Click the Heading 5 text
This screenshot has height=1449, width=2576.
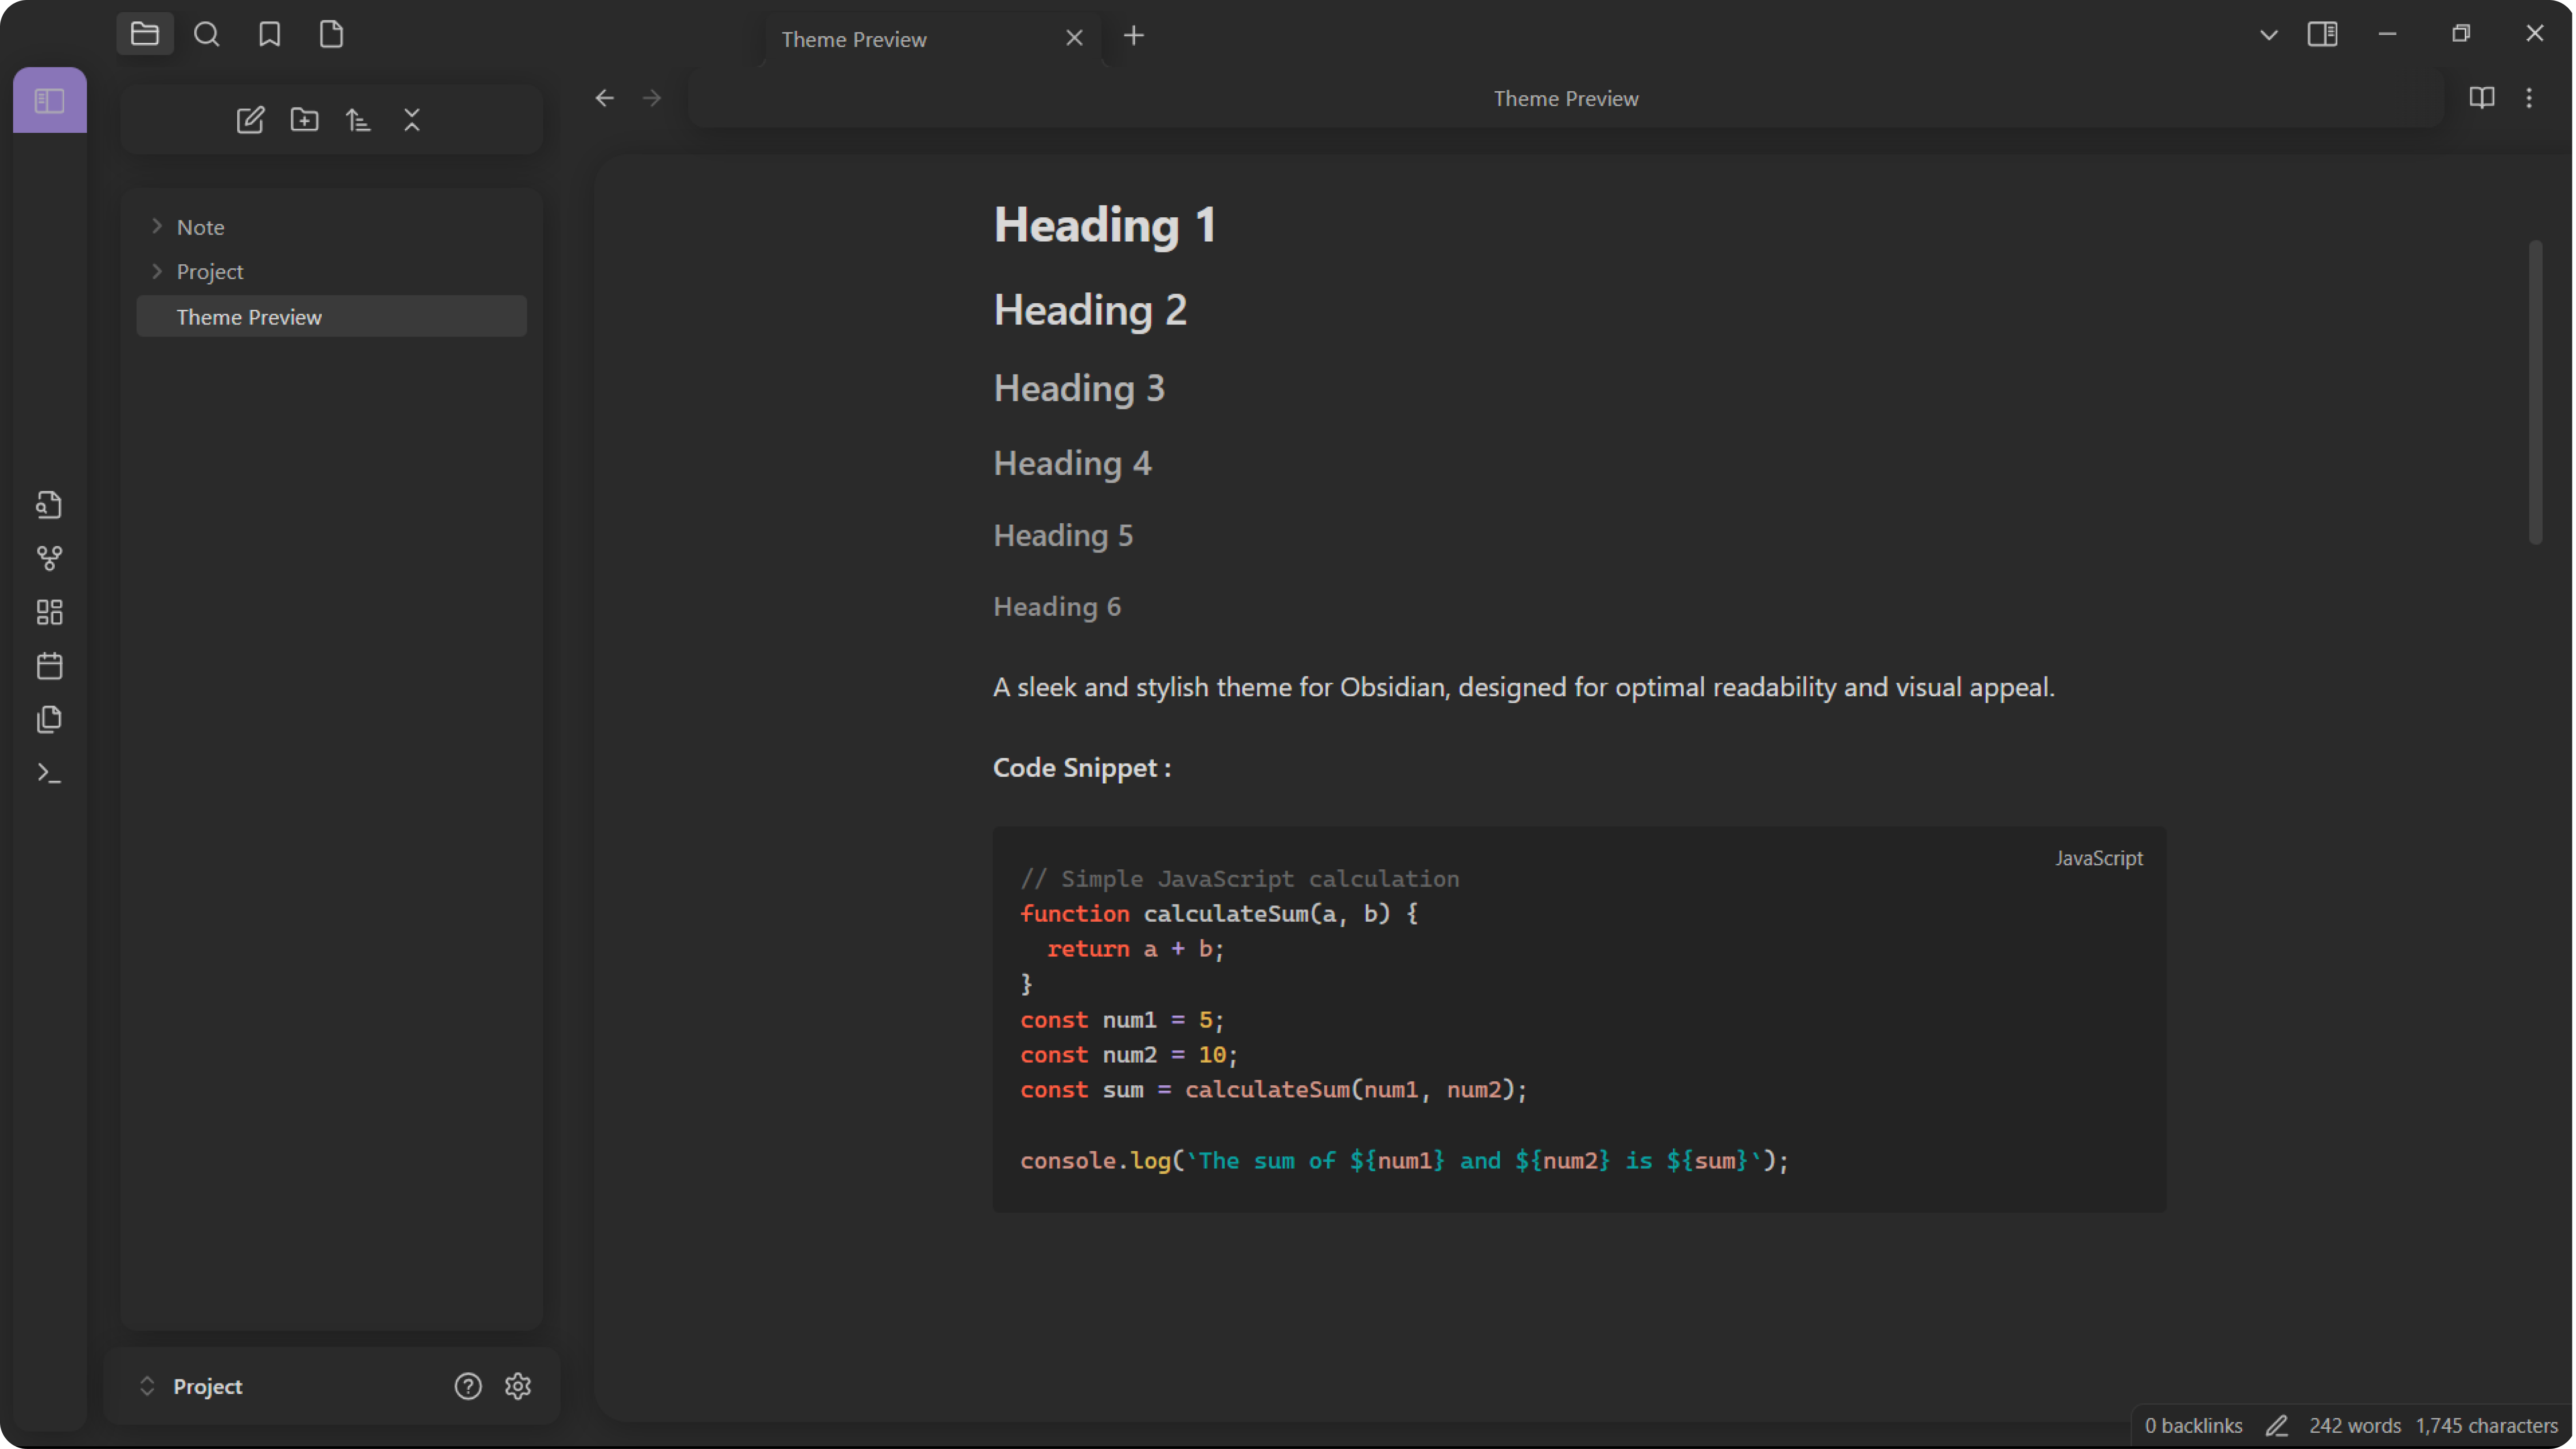tap(1063, 536)
